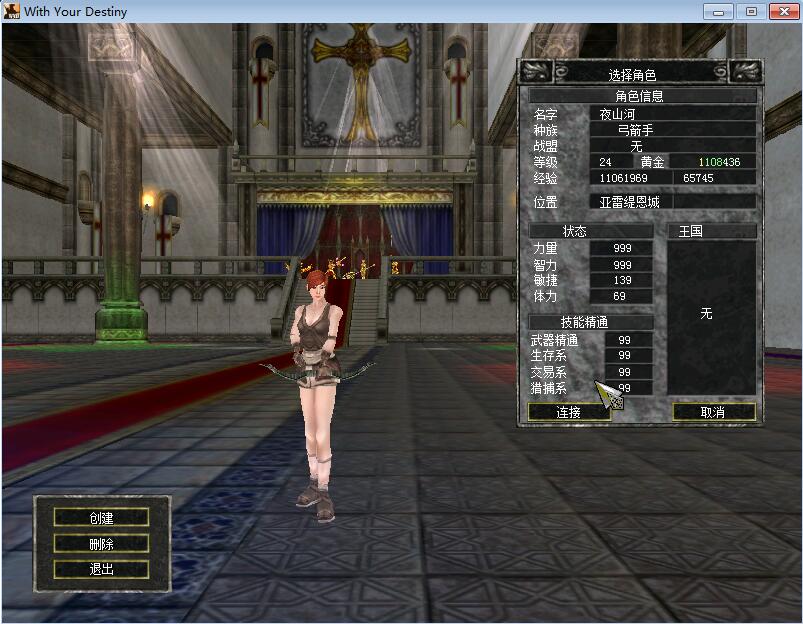Click the 智力 intelligence value 999
803x624 pixels.
(622, 264)
